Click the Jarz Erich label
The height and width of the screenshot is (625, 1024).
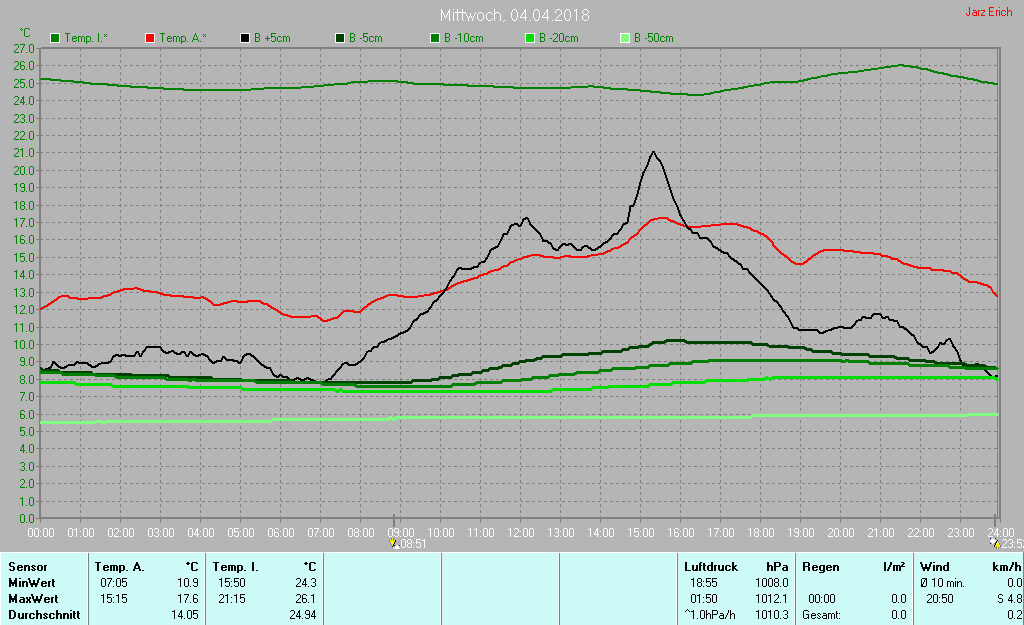click(988, 12)
